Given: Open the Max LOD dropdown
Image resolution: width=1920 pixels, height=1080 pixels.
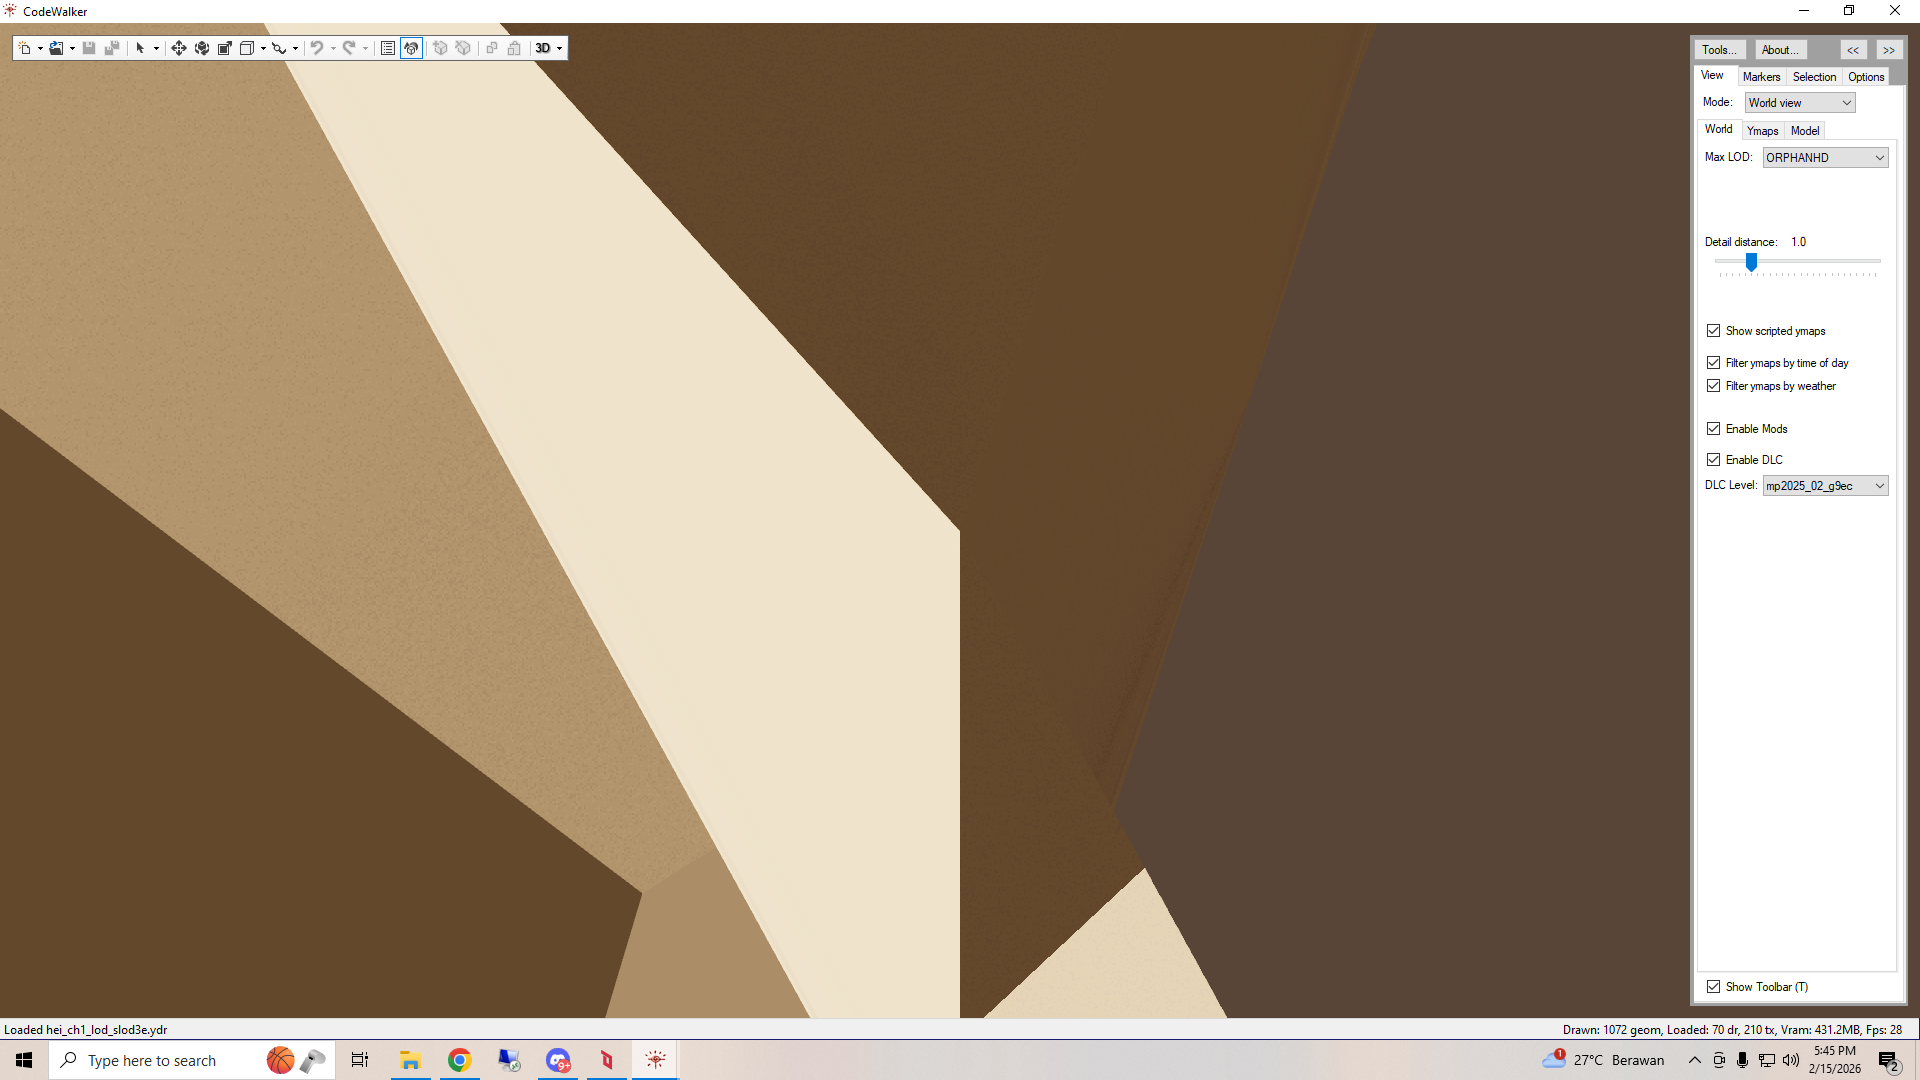Looking at the screenshot, I should coord(1825,158).
